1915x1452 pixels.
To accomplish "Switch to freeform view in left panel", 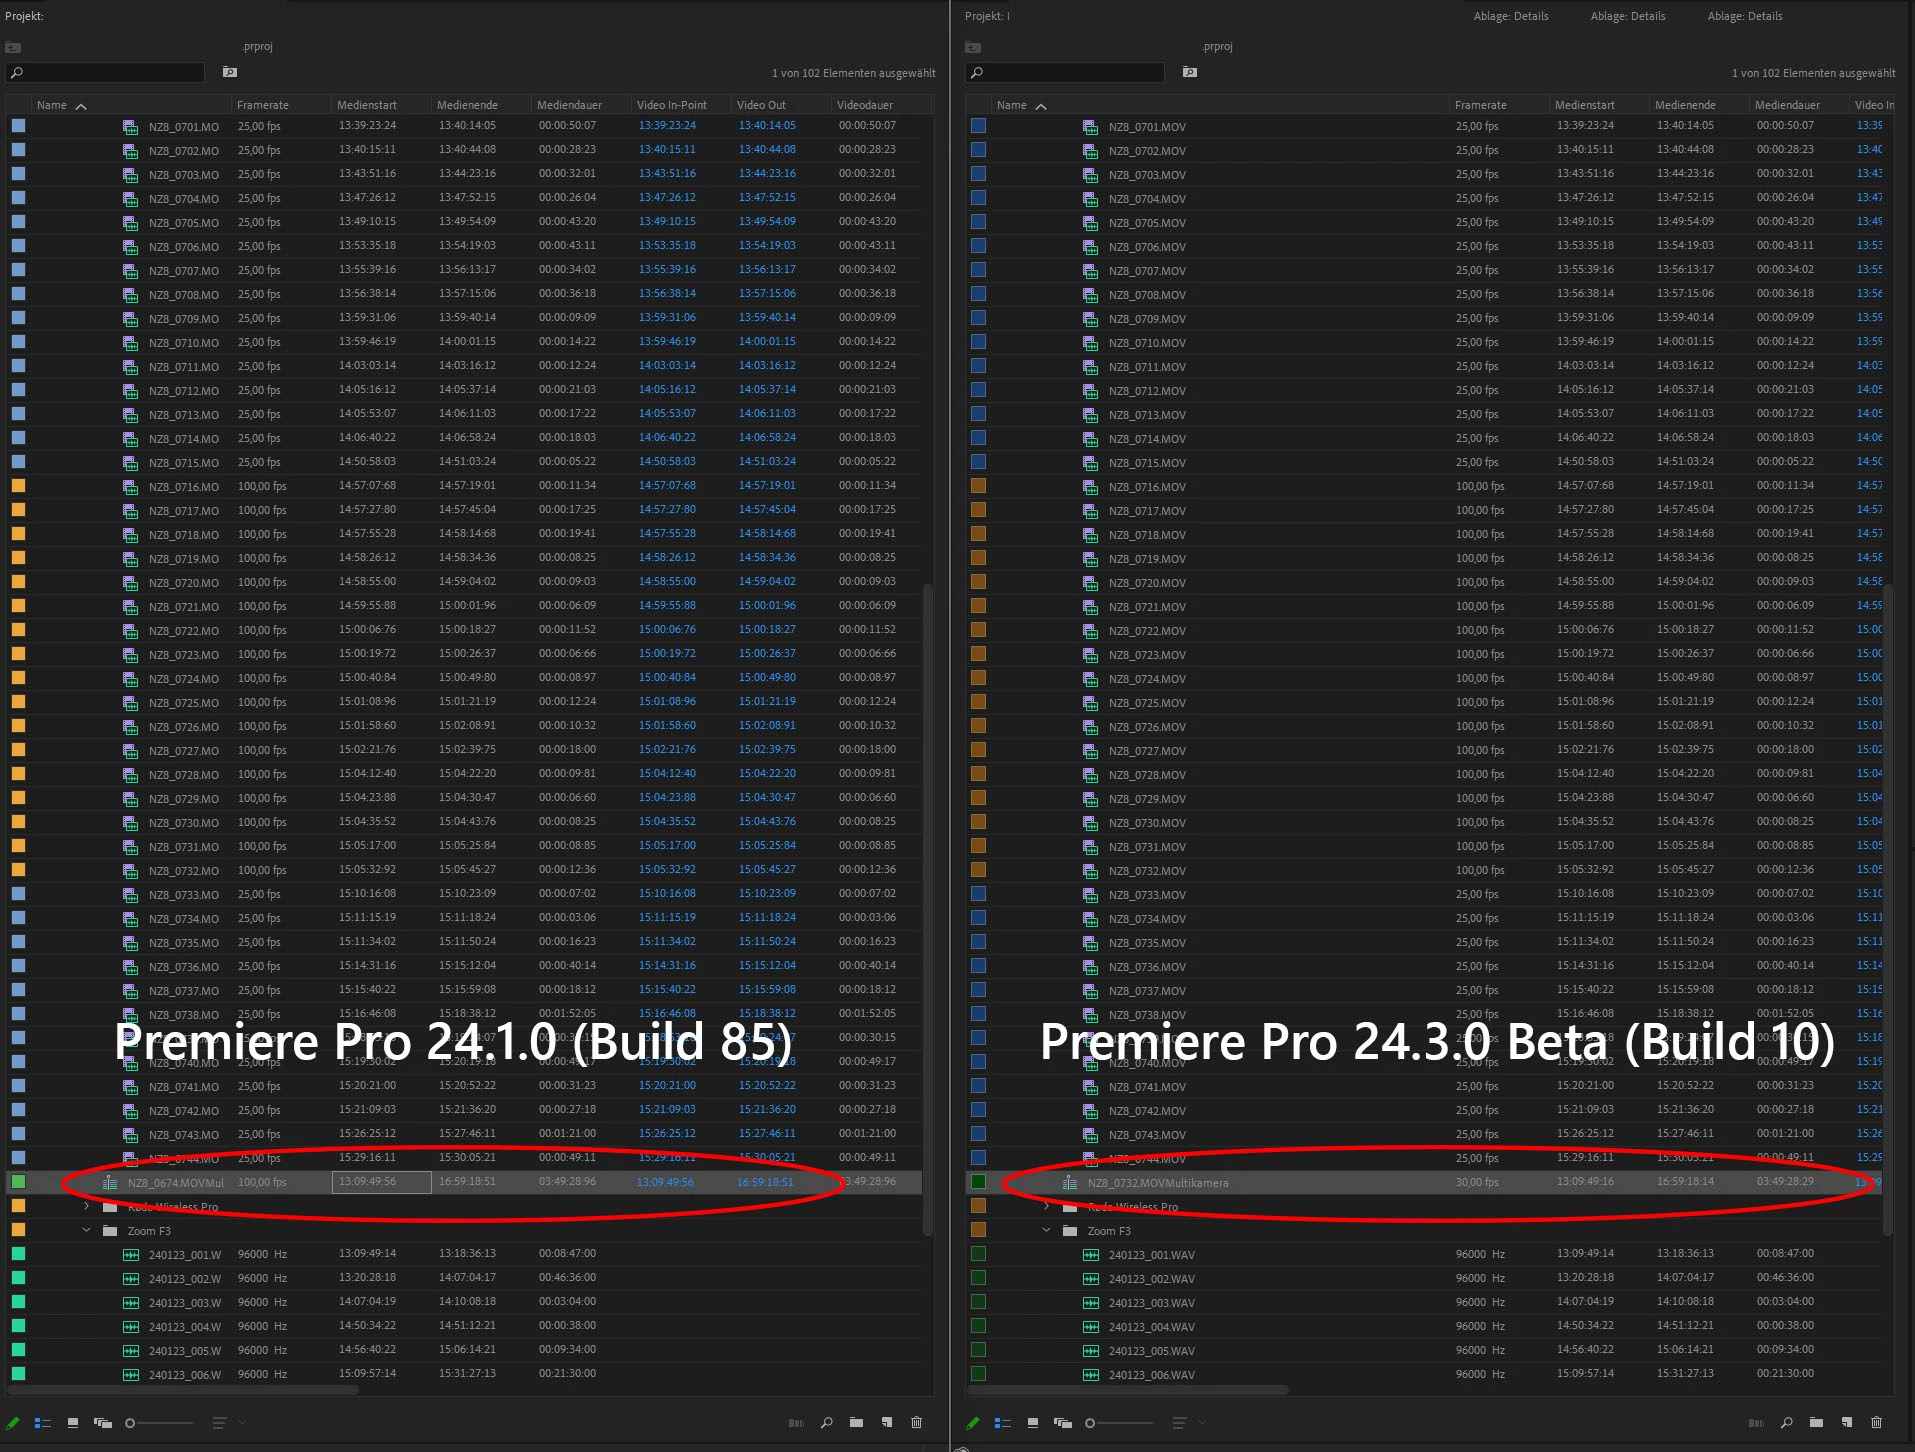I will pyautogui.click(x=102, y=1423).
